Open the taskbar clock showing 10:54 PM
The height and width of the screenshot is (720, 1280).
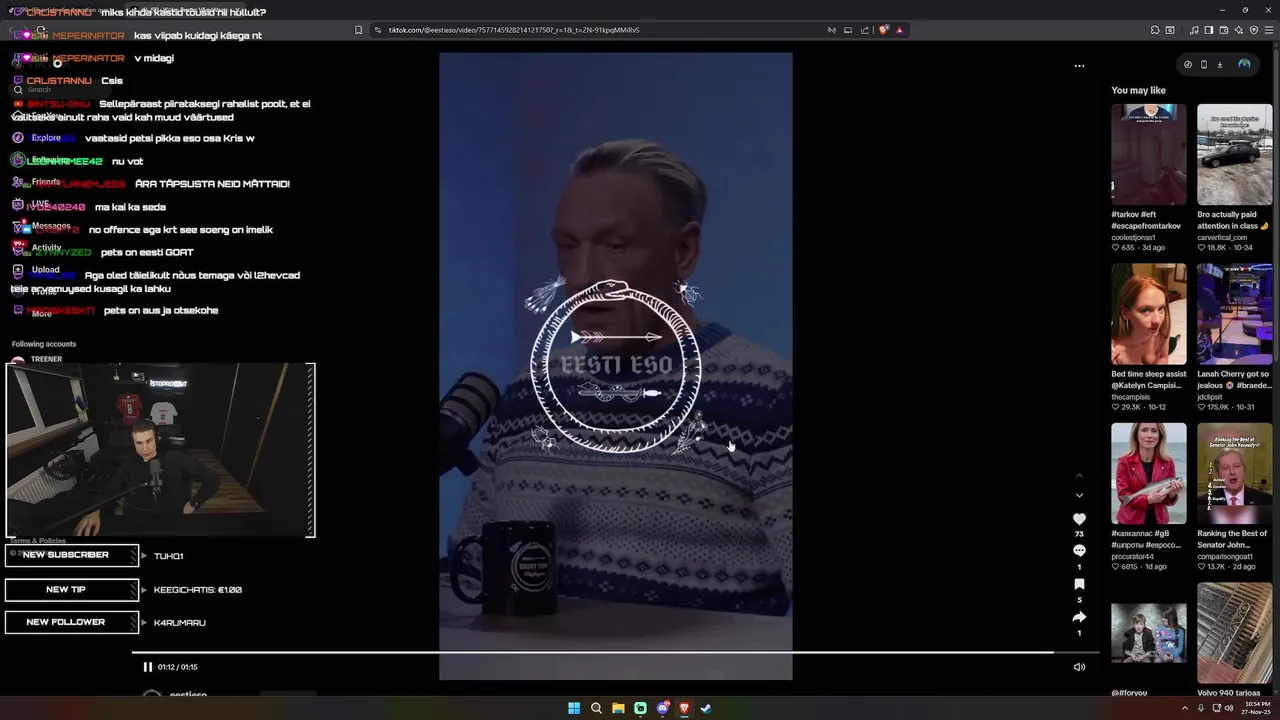(1256, 708)
